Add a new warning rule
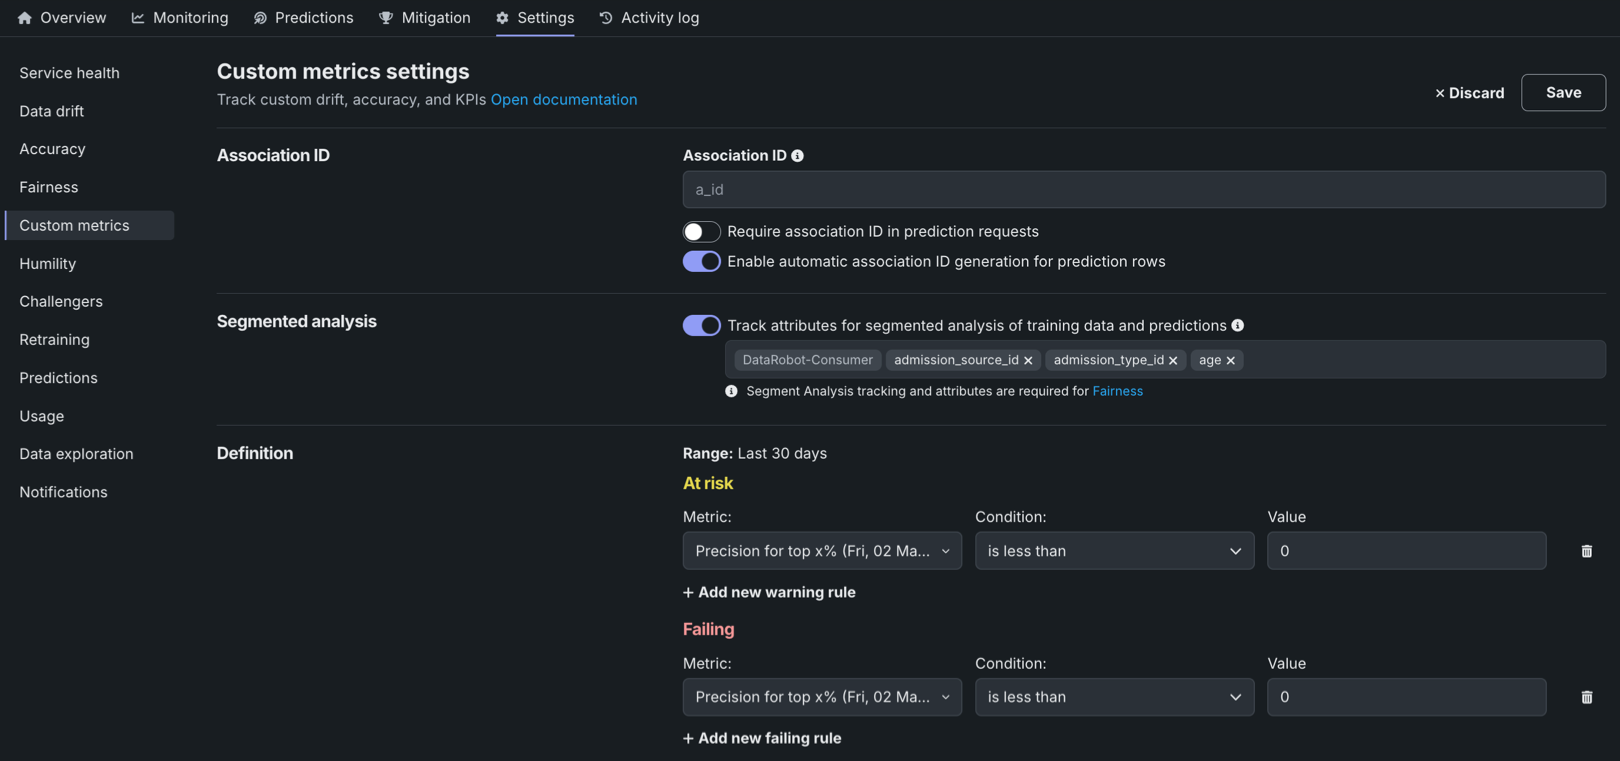Viewport: 1620px width, 761px height. click(769, 592)
